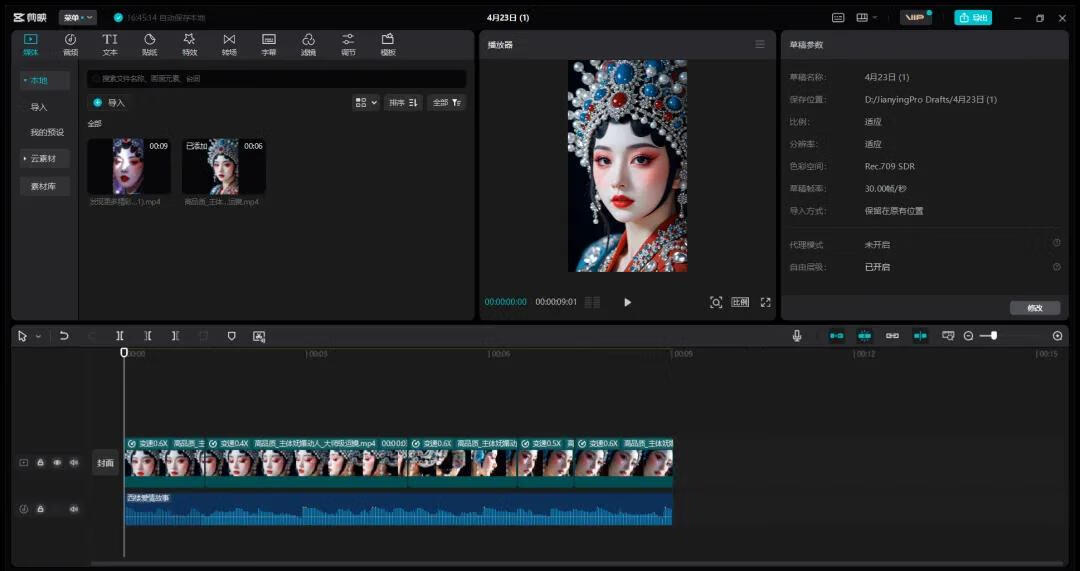Open the 排序 sort dropdown
The height and width of the screenshot is (571, 1080).
[403, 103]
